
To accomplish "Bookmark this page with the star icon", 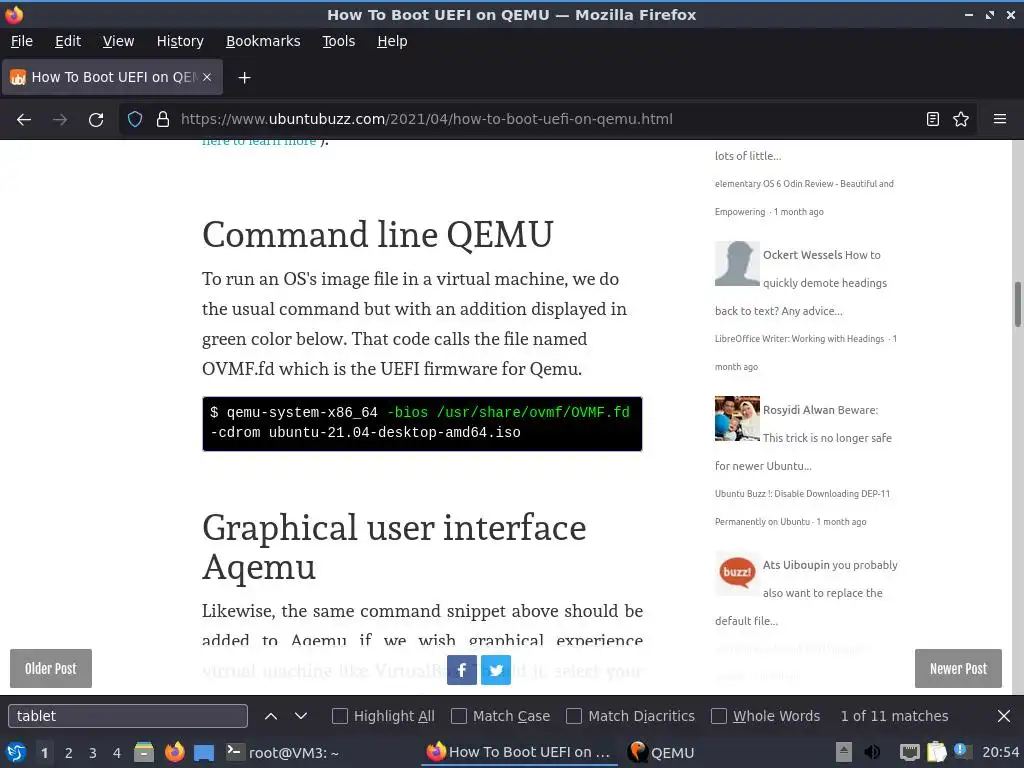I will [961, 119].
